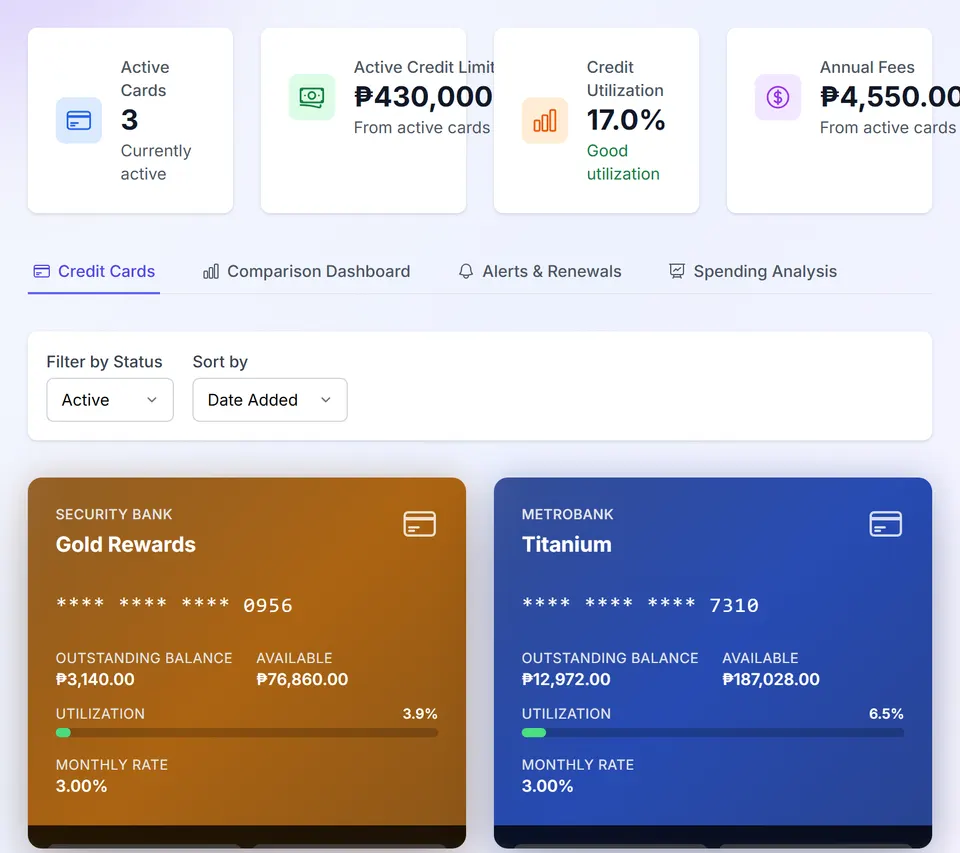Click the ₱430,000 active credit limit value

pos(423,97)
